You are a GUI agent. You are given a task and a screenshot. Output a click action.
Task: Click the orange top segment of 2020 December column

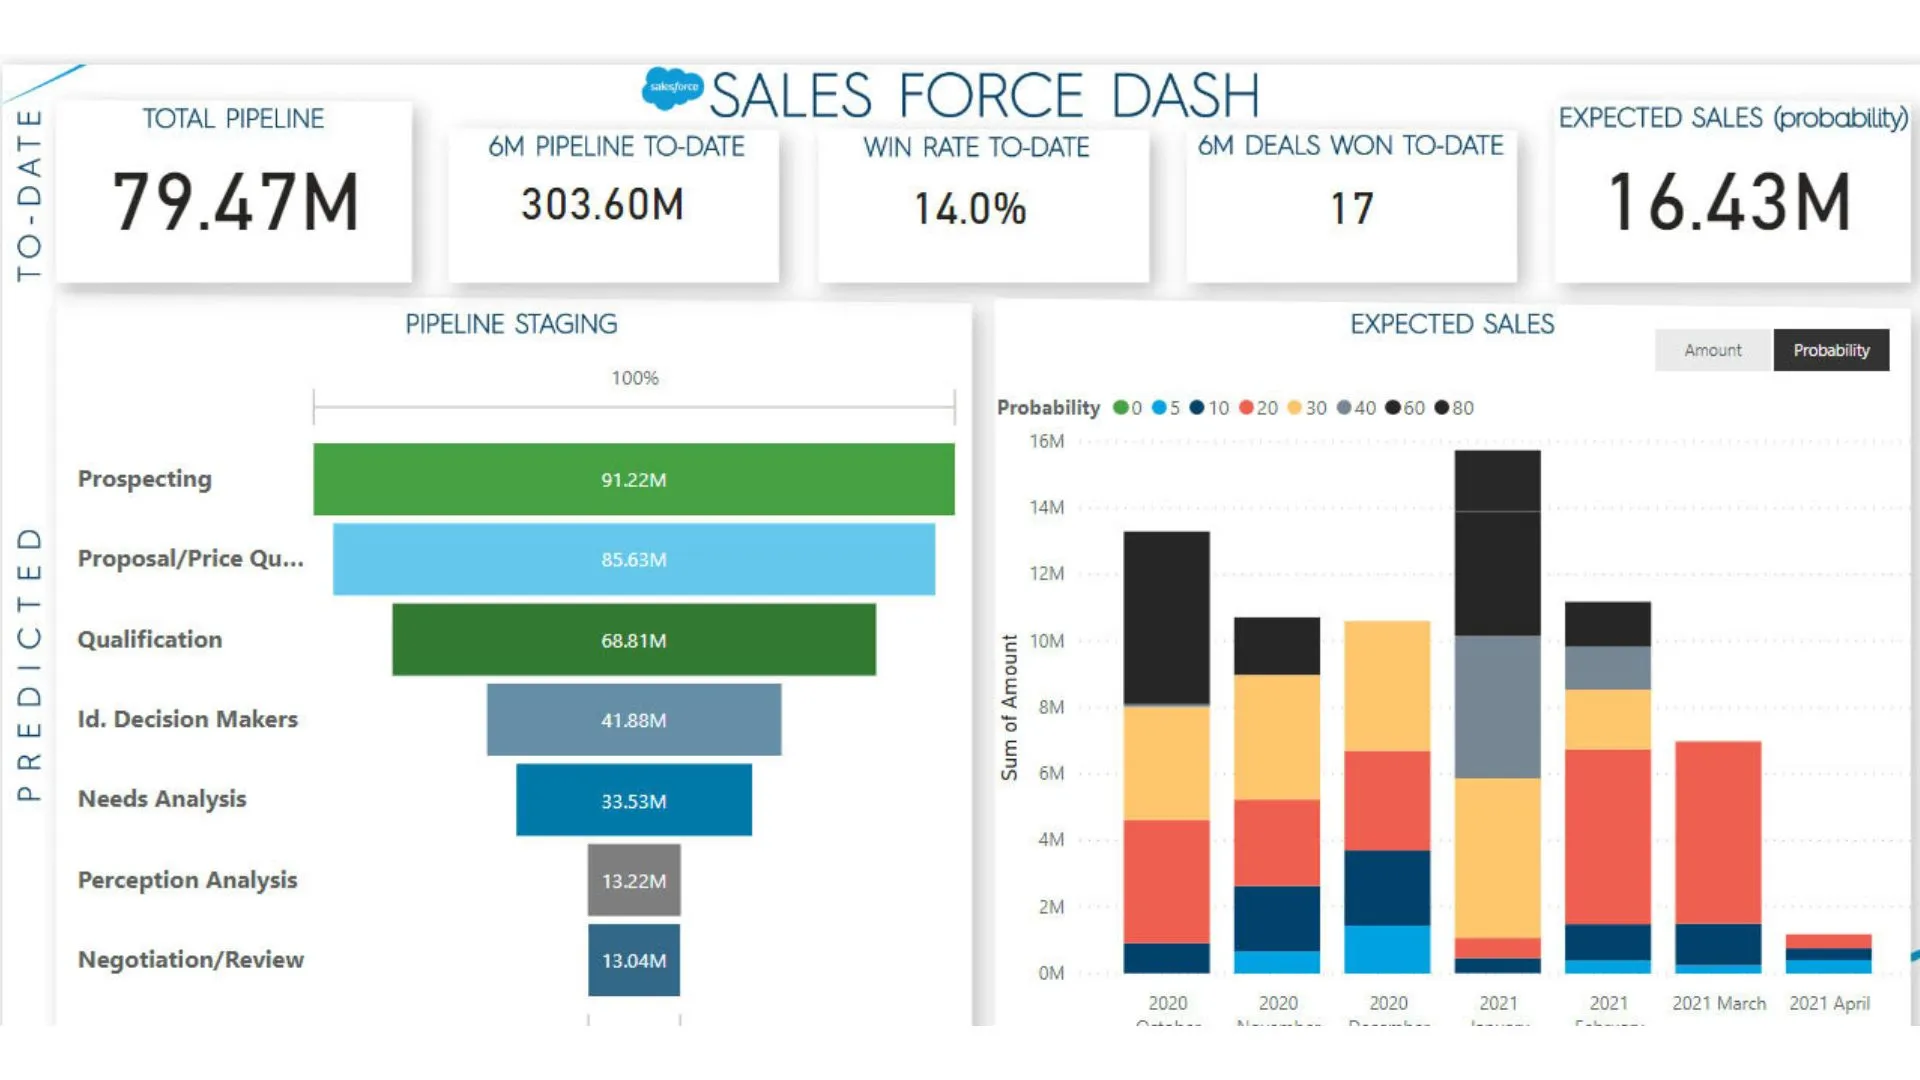(1387, 686)
